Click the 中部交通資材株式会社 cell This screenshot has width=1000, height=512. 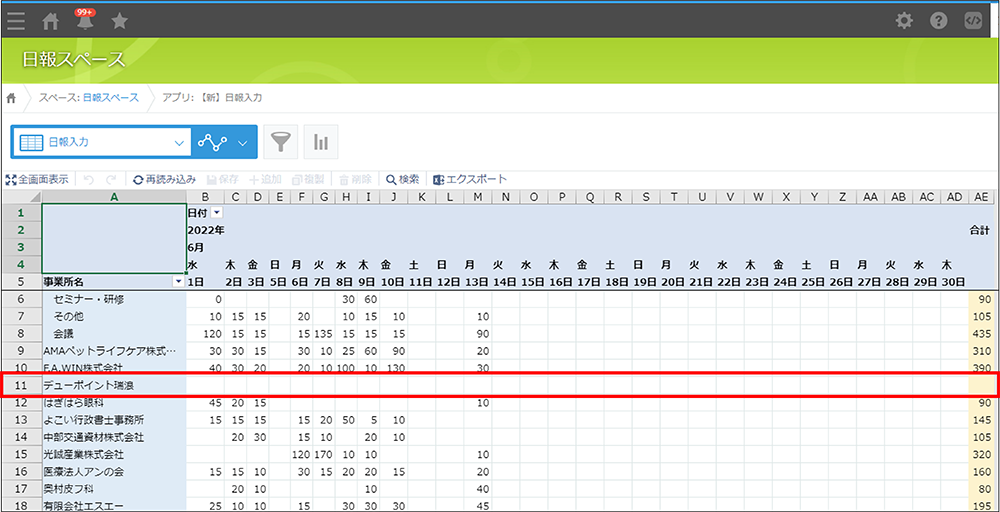(x=114, y=437)
